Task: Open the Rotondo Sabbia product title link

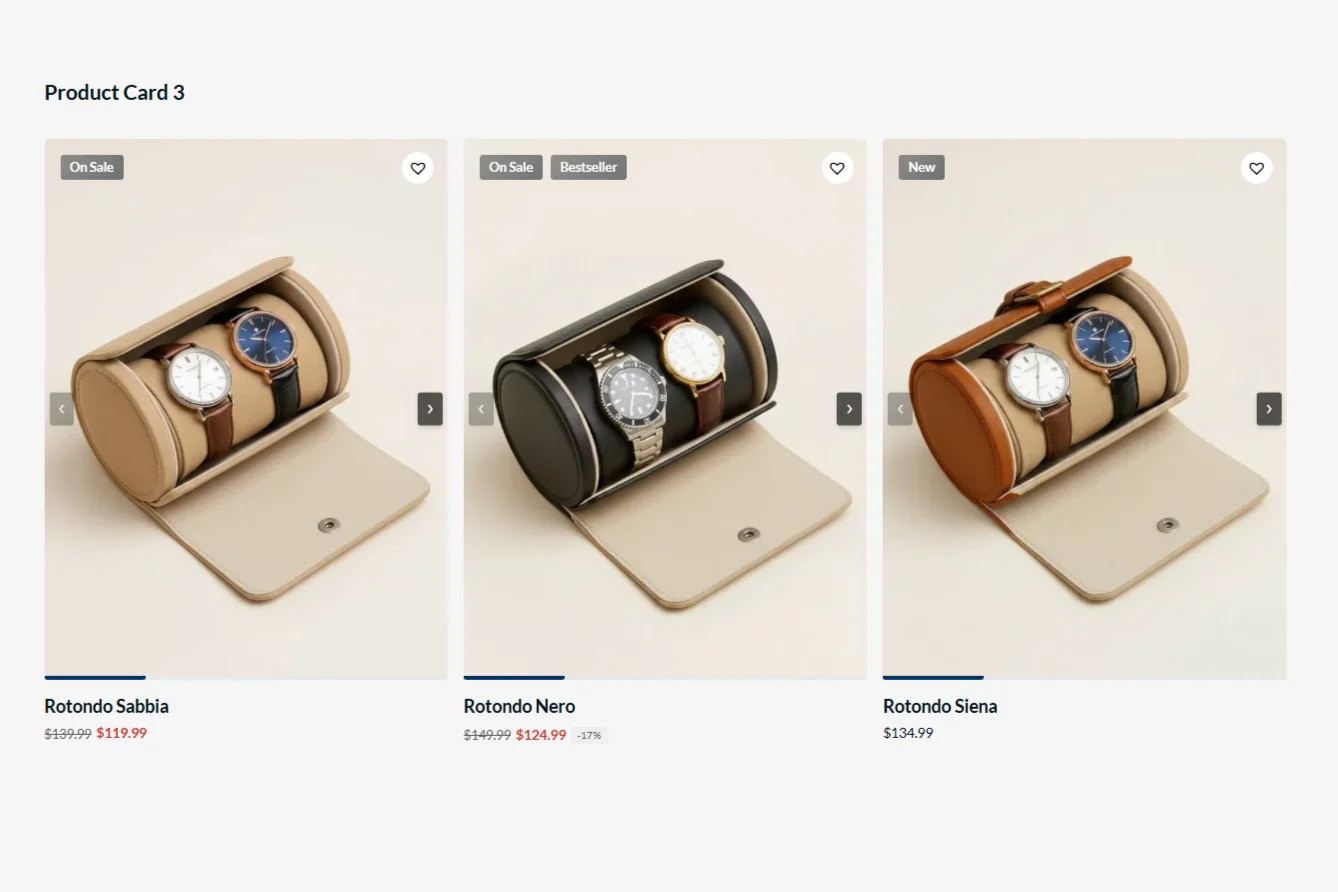Action: [107, 706]
